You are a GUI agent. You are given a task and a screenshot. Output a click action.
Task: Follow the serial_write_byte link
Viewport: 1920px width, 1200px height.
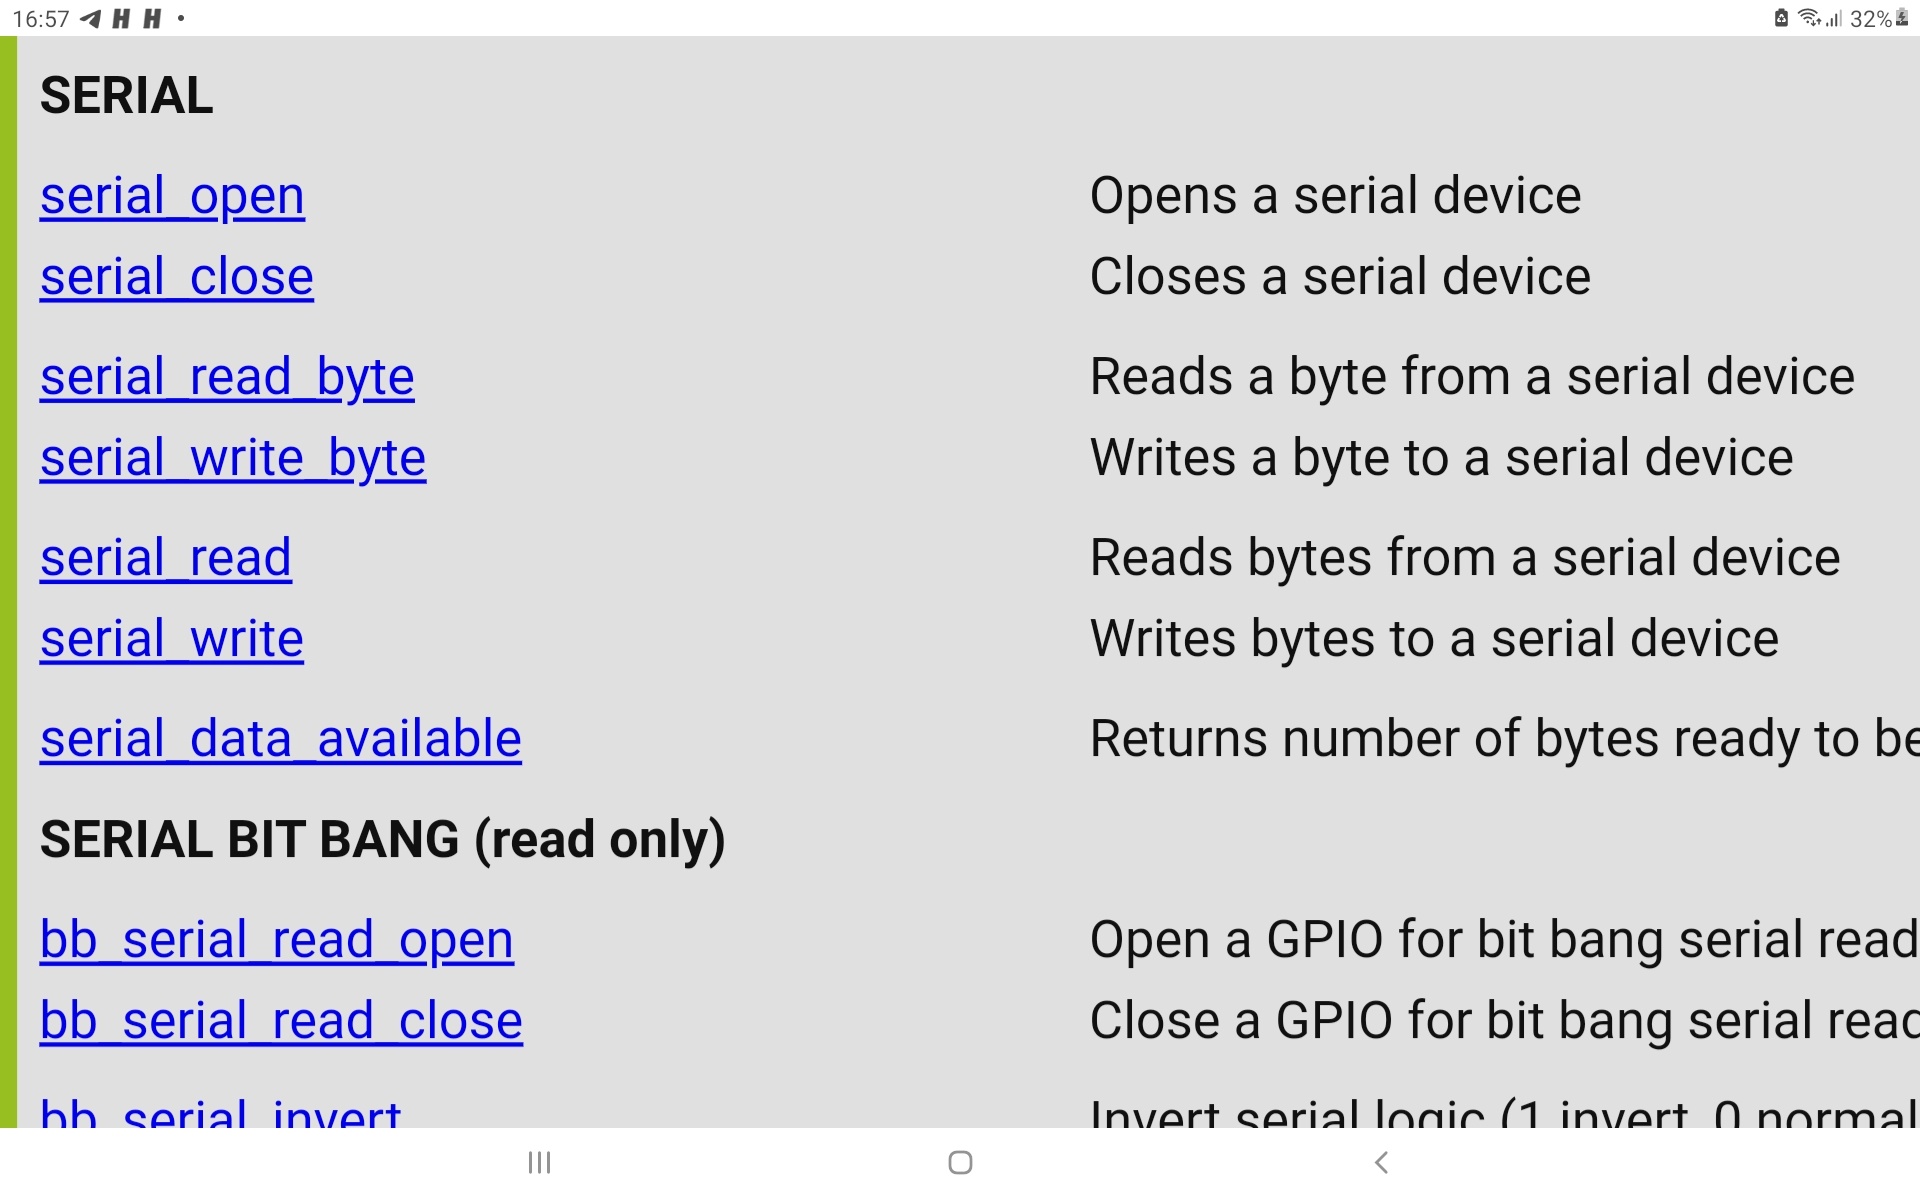[x=233, y=459]
